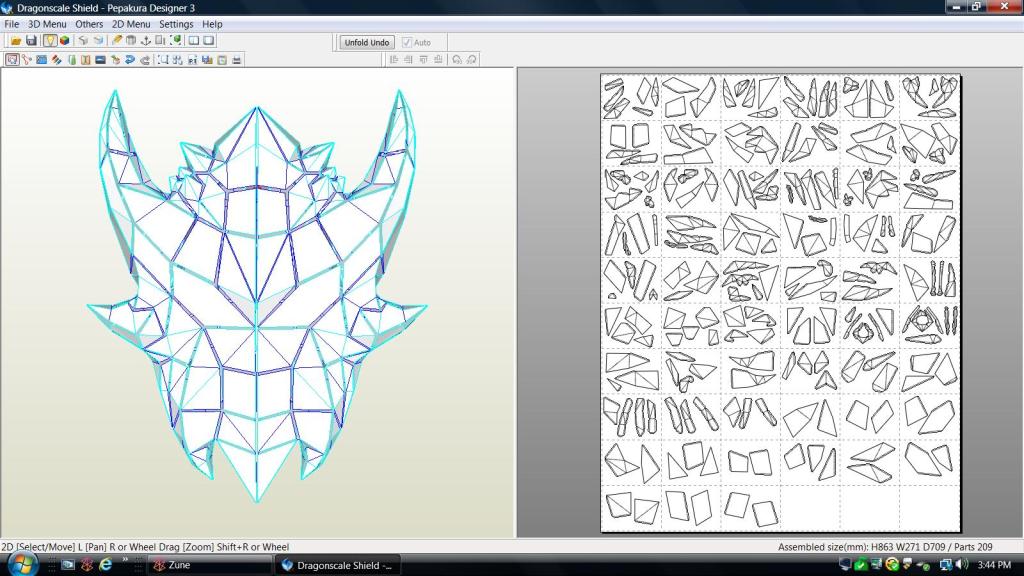
Task: Activate the Select/Move tool icon
Action: 12,59
